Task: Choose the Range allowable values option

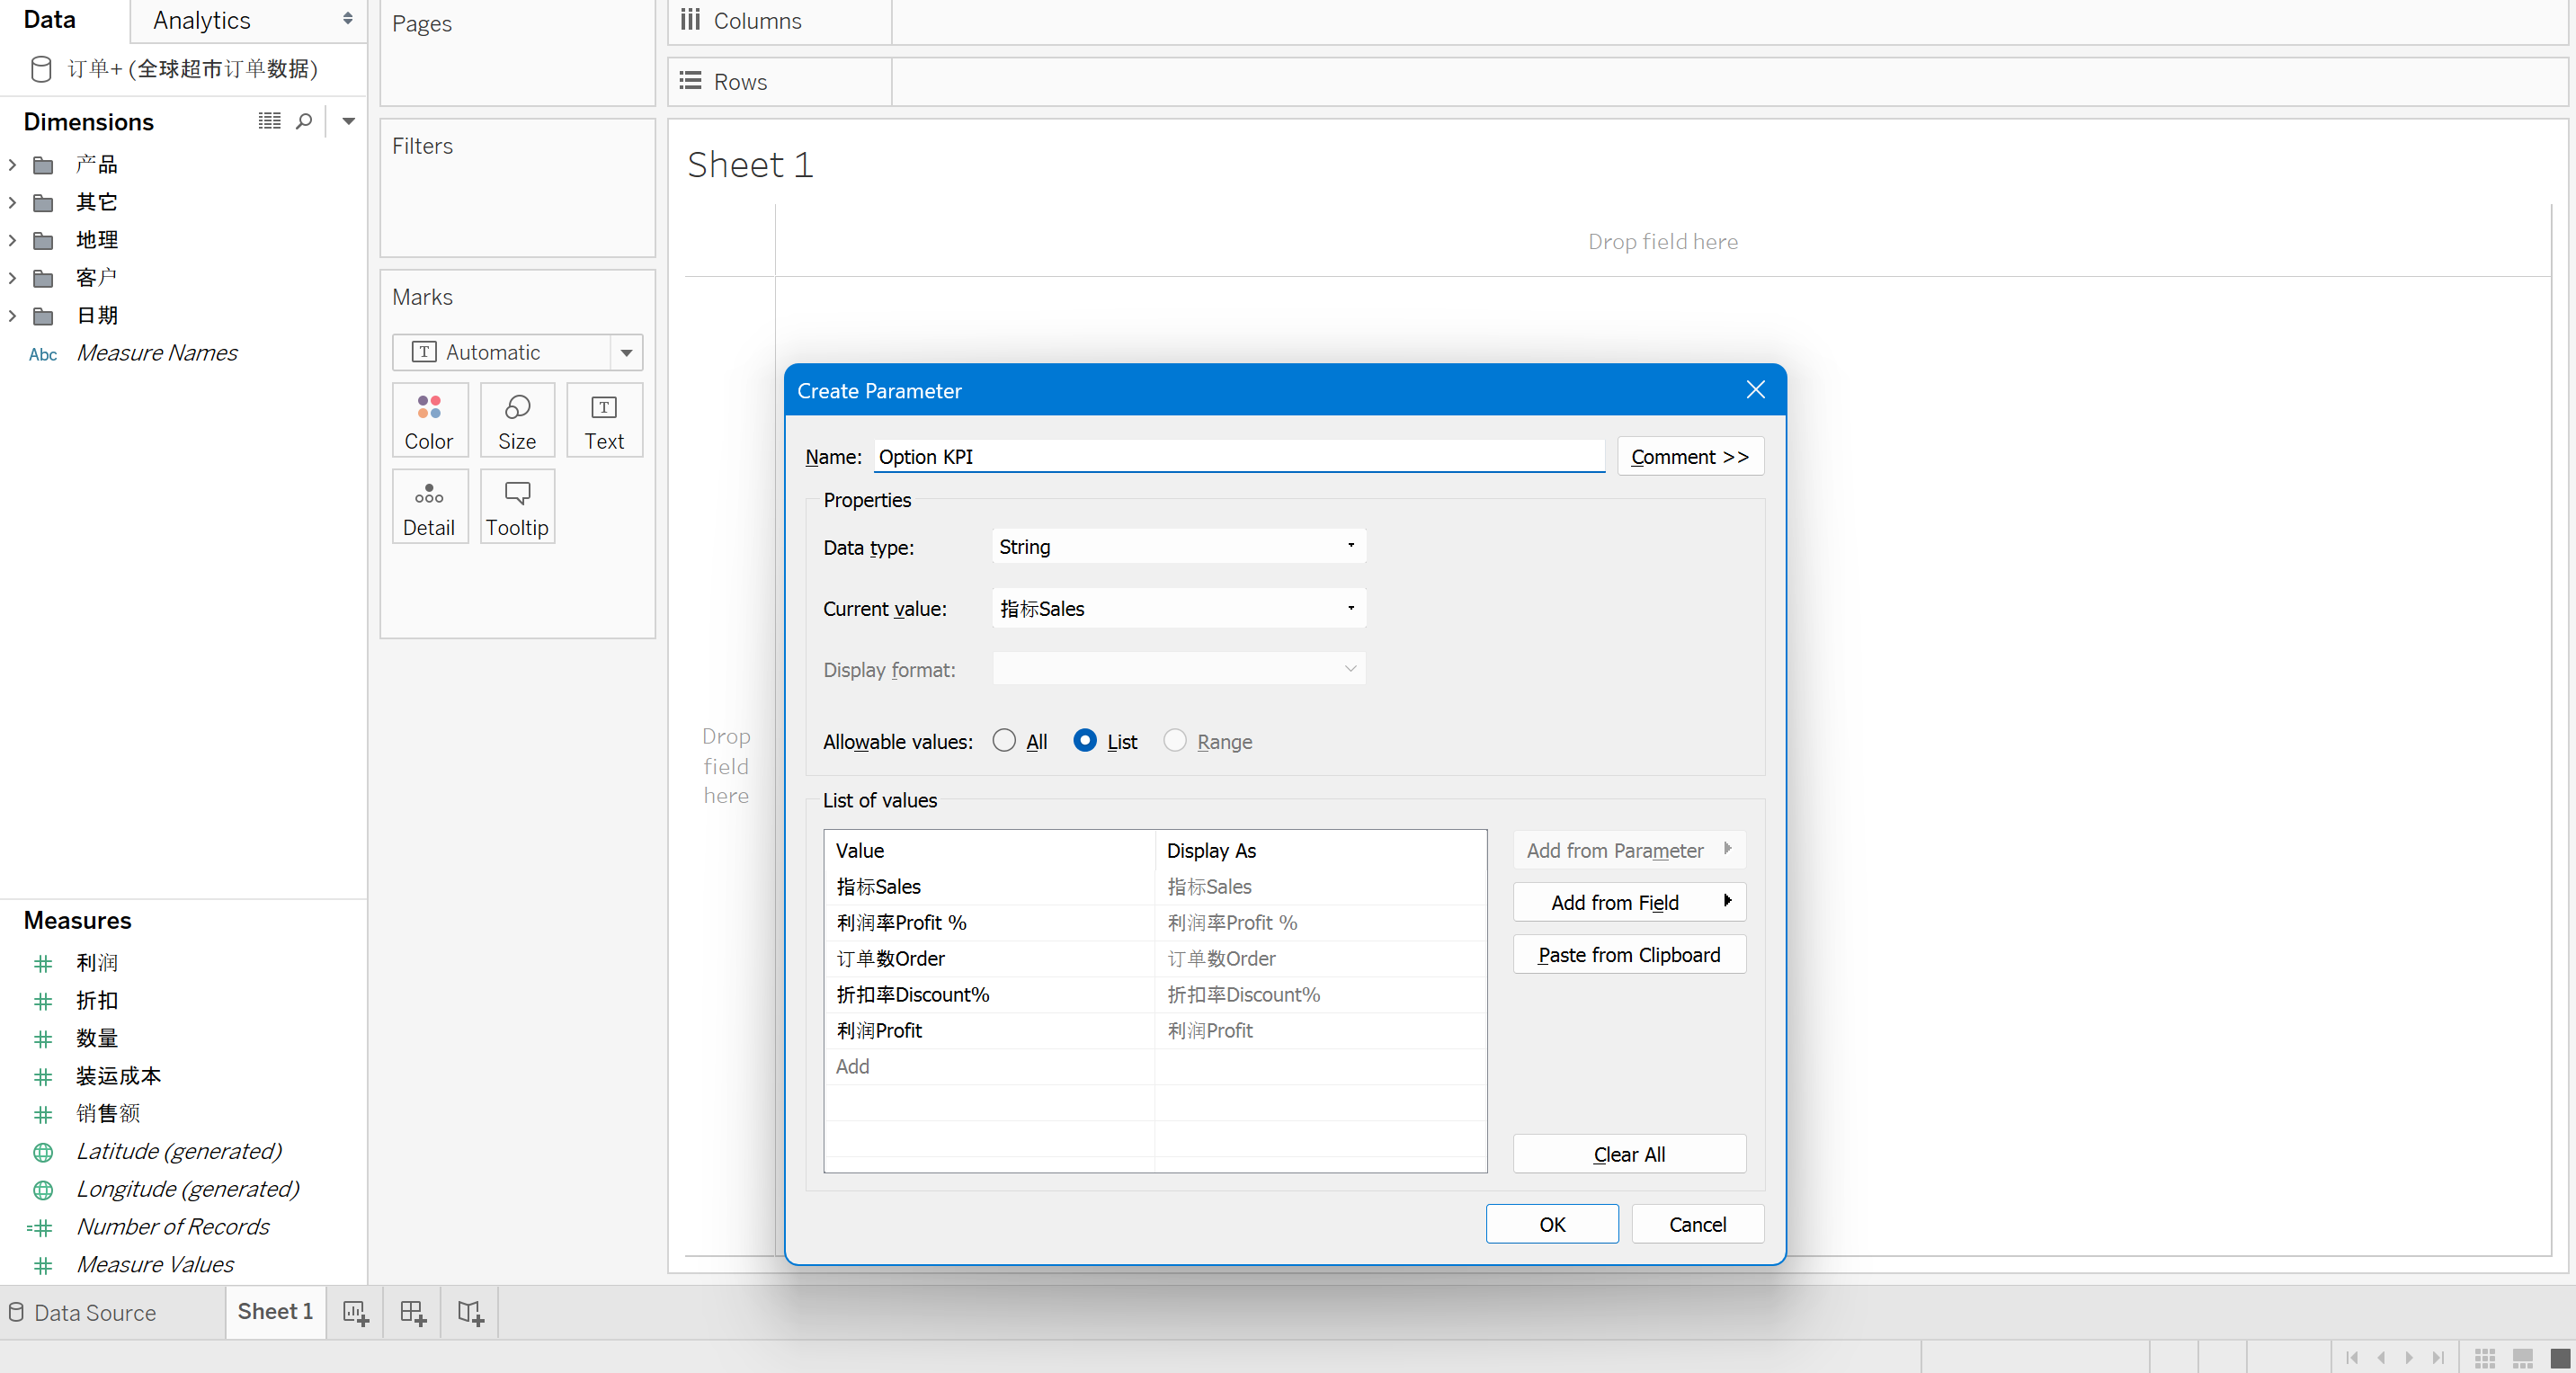Action: pyautogui.click(x=1175, y=740)
